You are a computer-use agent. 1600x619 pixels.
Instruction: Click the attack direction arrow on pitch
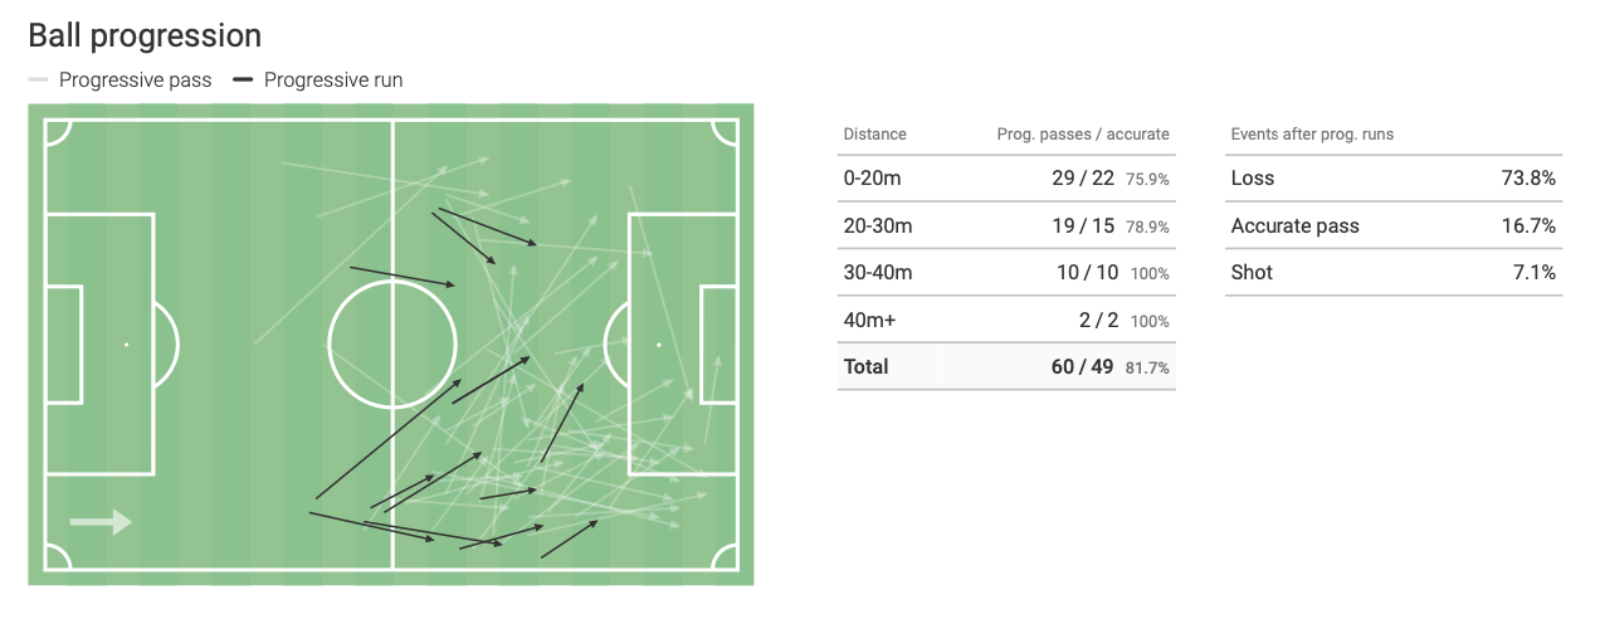[x=100, y=522]
